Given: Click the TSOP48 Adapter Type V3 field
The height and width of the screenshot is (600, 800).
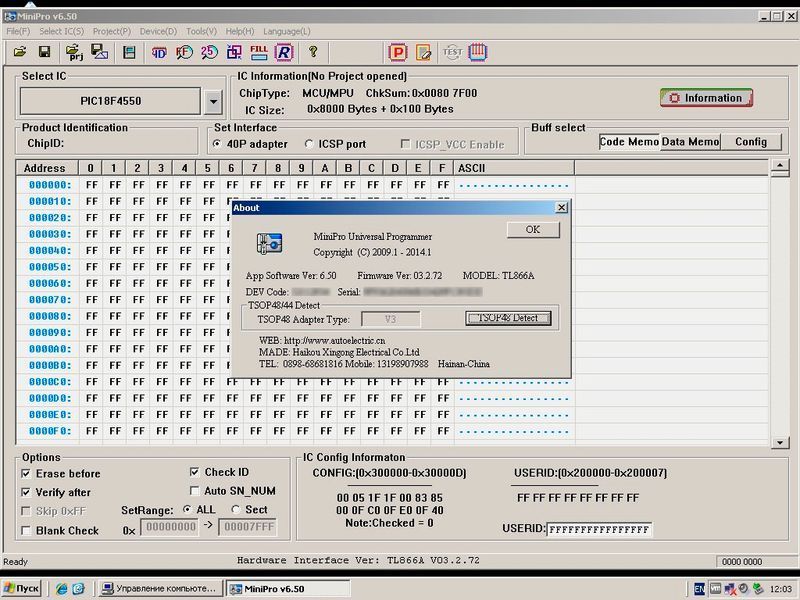Looking at the screenshot, I should (x=390, y=319).
